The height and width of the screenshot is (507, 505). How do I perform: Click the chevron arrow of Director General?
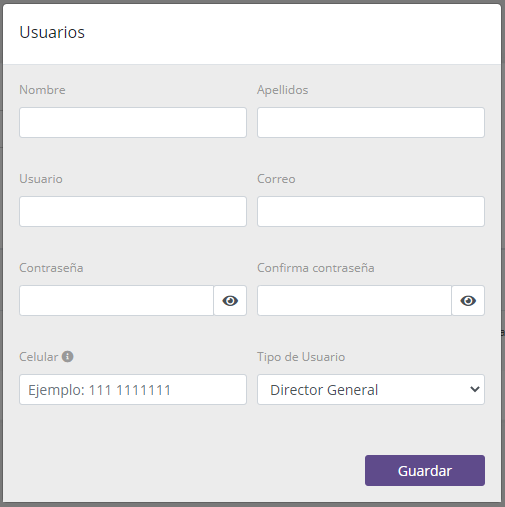pos(475,389)
